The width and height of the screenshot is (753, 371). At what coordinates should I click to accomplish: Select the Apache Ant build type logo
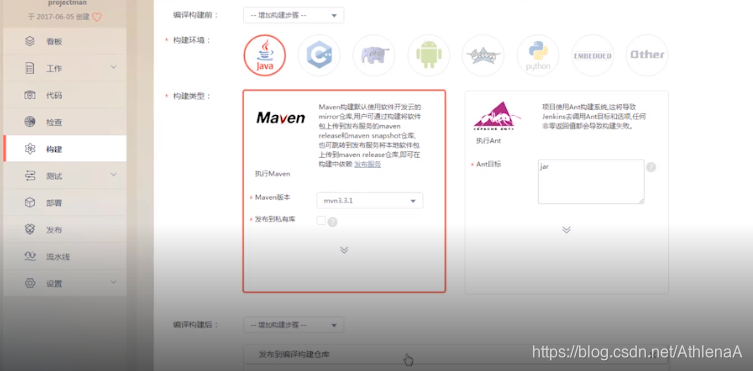pyautogui.click(x=497, y=116)
